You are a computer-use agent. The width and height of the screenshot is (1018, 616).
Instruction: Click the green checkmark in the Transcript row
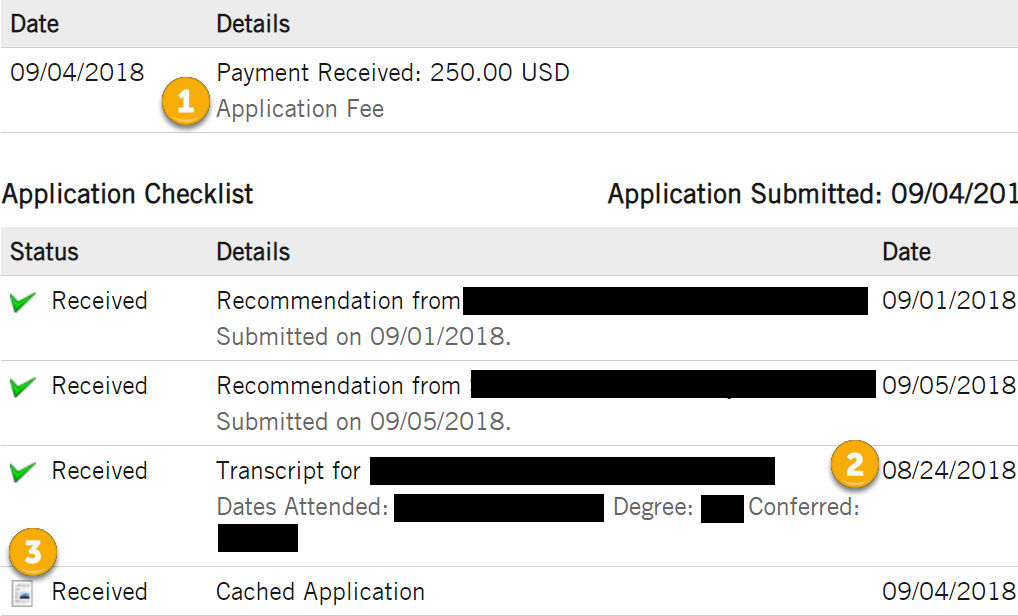coord(23,472)
